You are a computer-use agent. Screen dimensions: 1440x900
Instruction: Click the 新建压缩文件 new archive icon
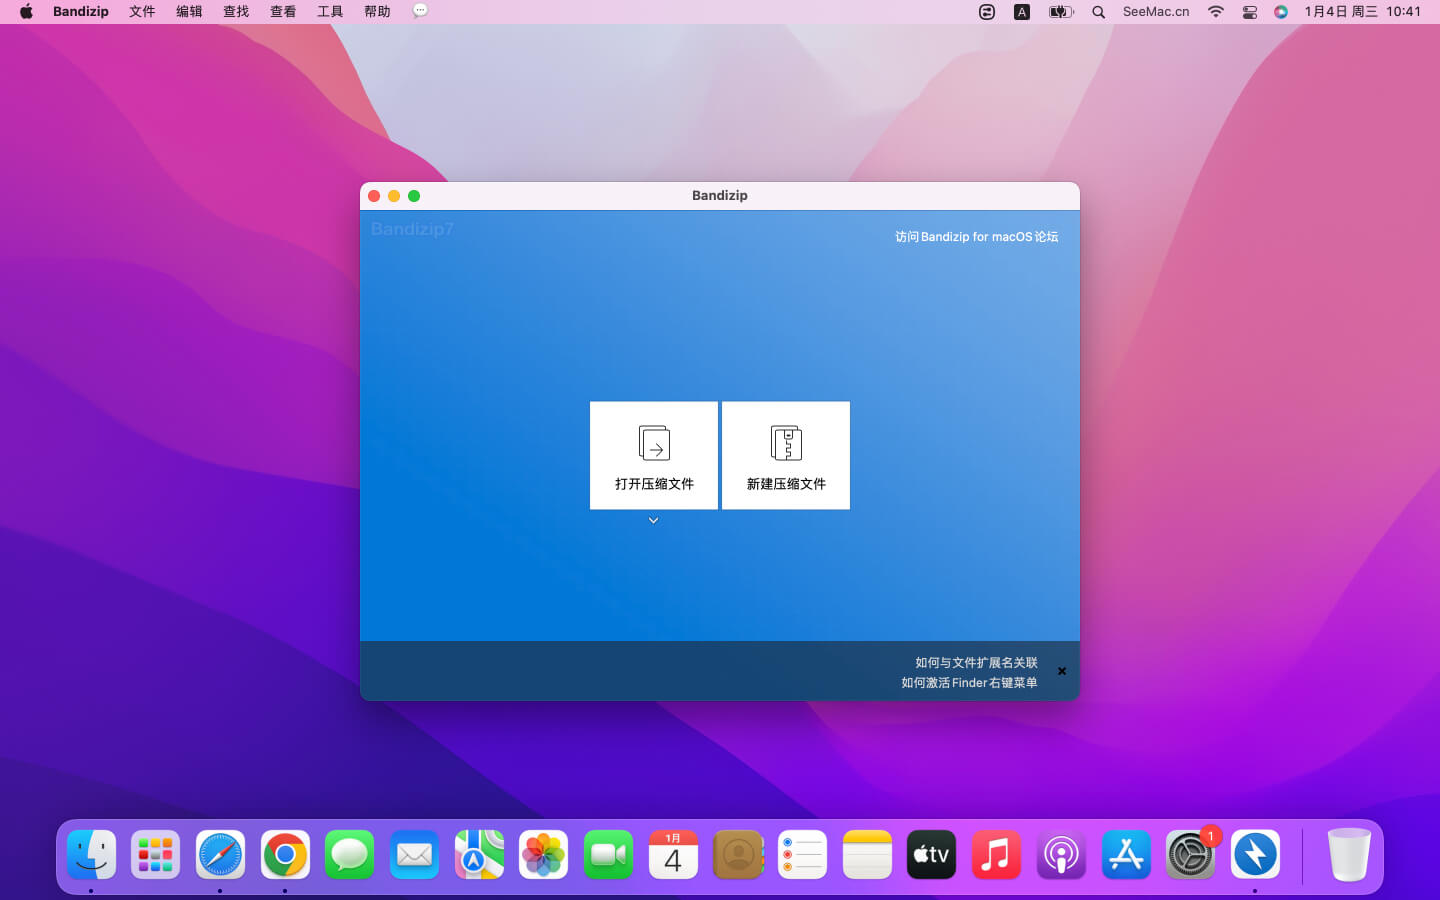pos(786,443)
